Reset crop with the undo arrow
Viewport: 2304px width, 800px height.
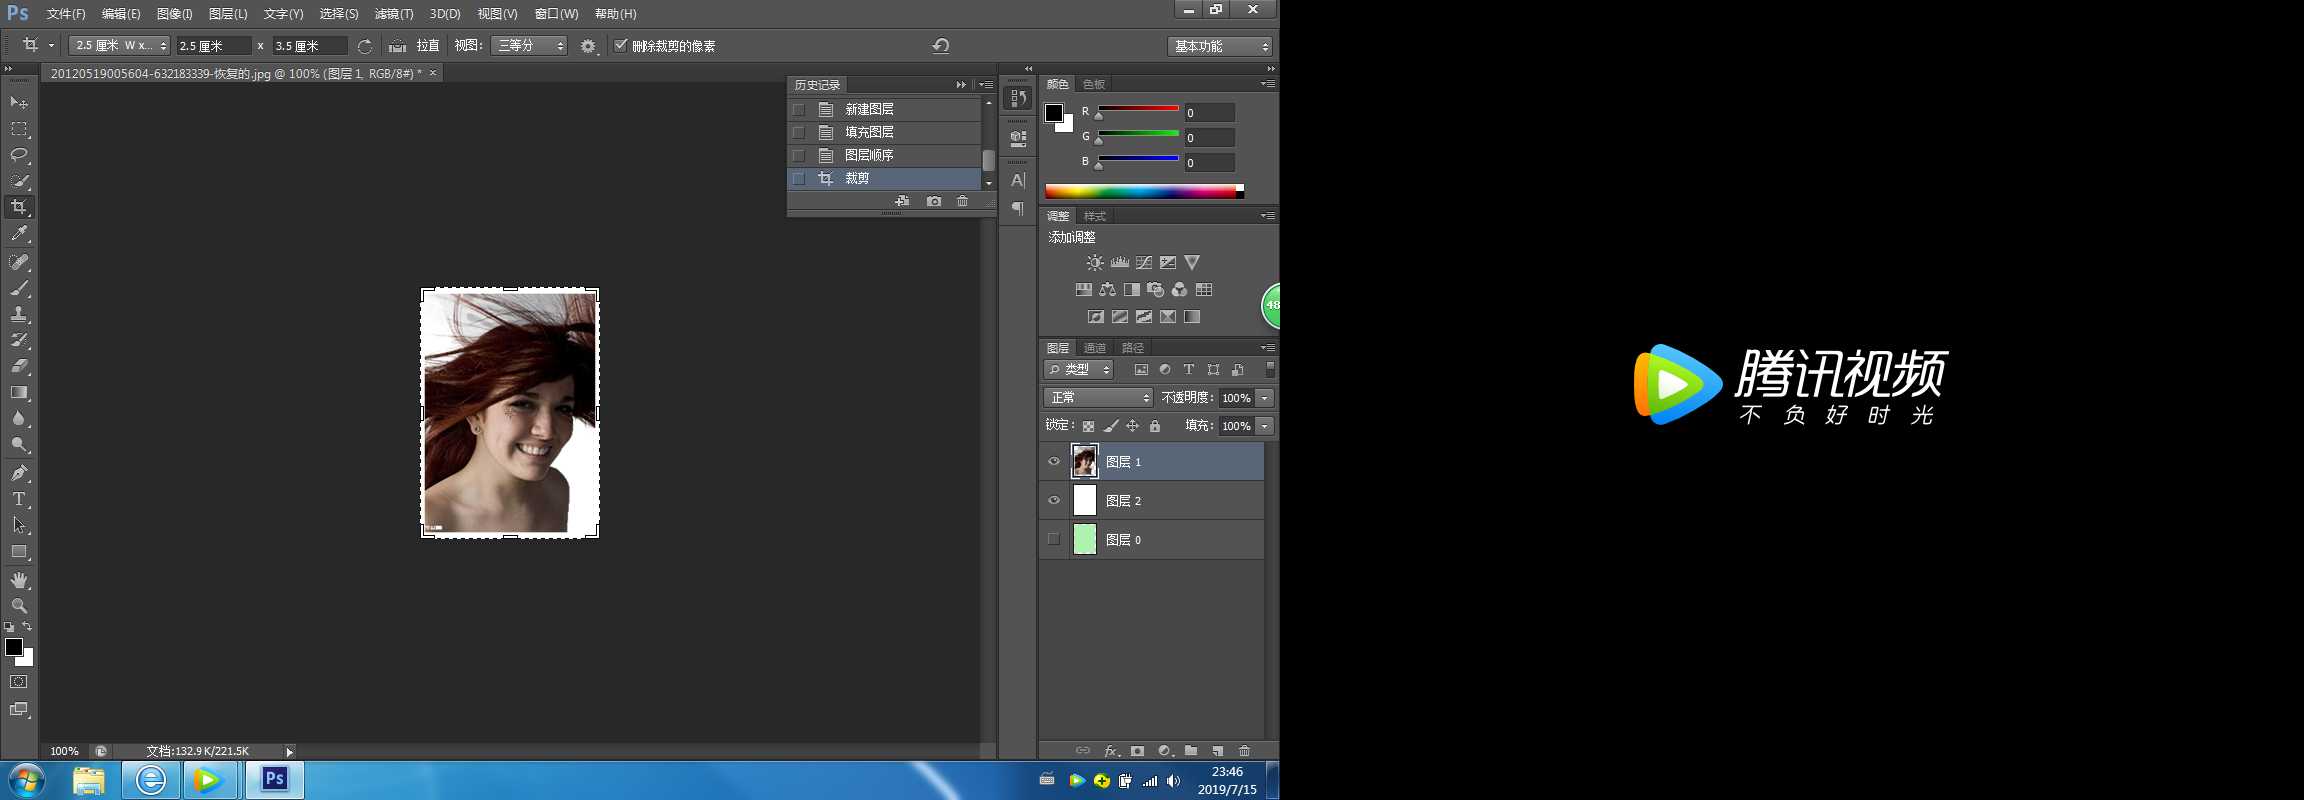pos(941,46)
